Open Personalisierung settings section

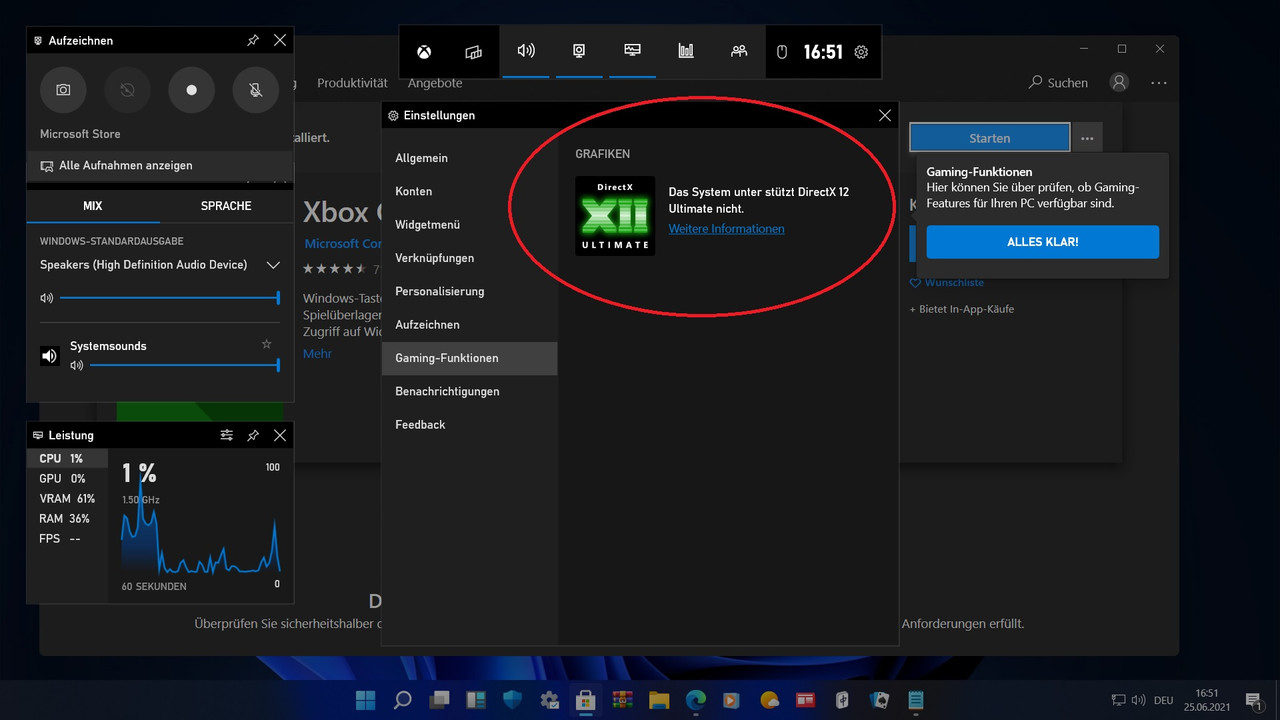(469, 291)
